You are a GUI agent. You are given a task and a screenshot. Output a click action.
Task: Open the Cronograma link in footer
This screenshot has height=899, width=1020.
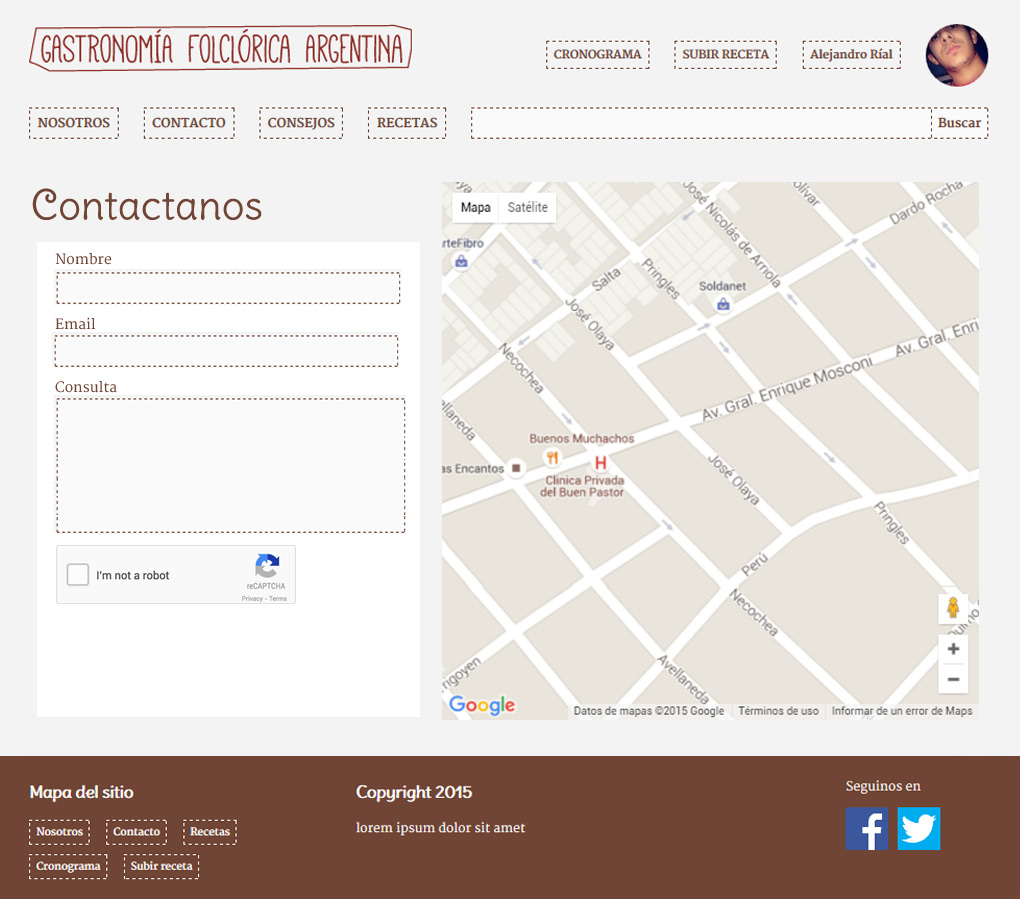pyautogui.click(x=68, y=866)
